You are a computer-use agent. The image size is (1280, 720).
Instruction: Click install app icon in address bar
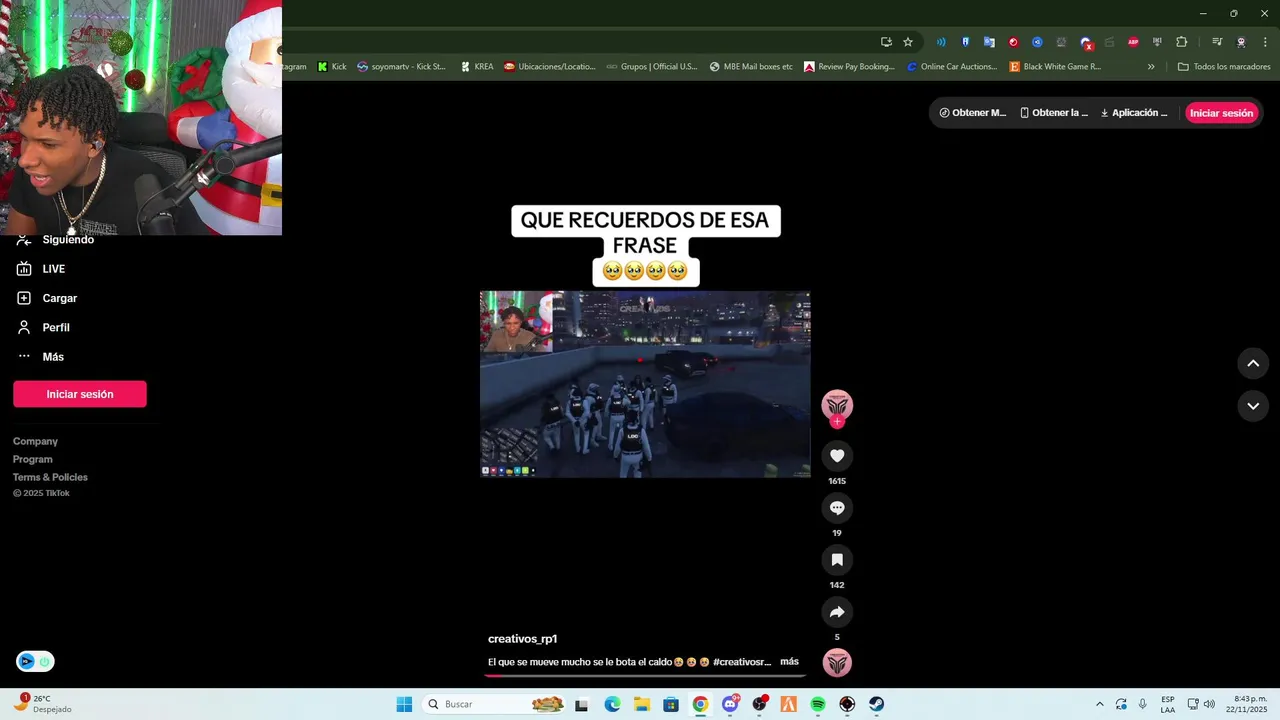886,42
